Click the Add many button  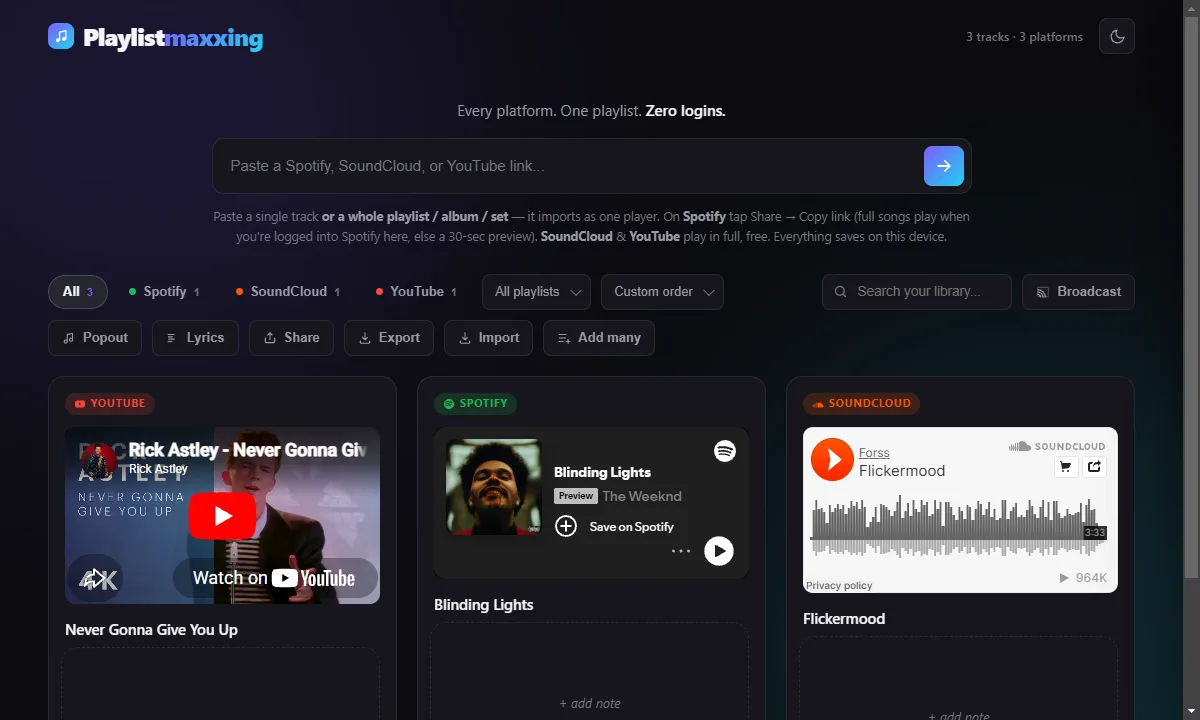[599, 338]
